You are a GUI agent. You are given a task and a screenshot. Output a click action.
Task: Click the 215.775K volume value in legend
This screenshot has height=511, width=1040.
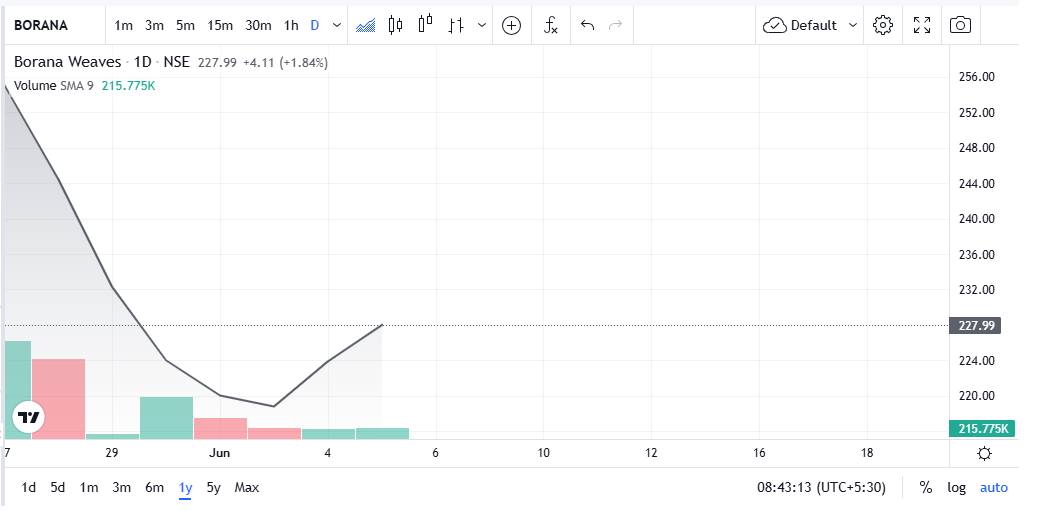pyautogui.click(x=128, y=86)
